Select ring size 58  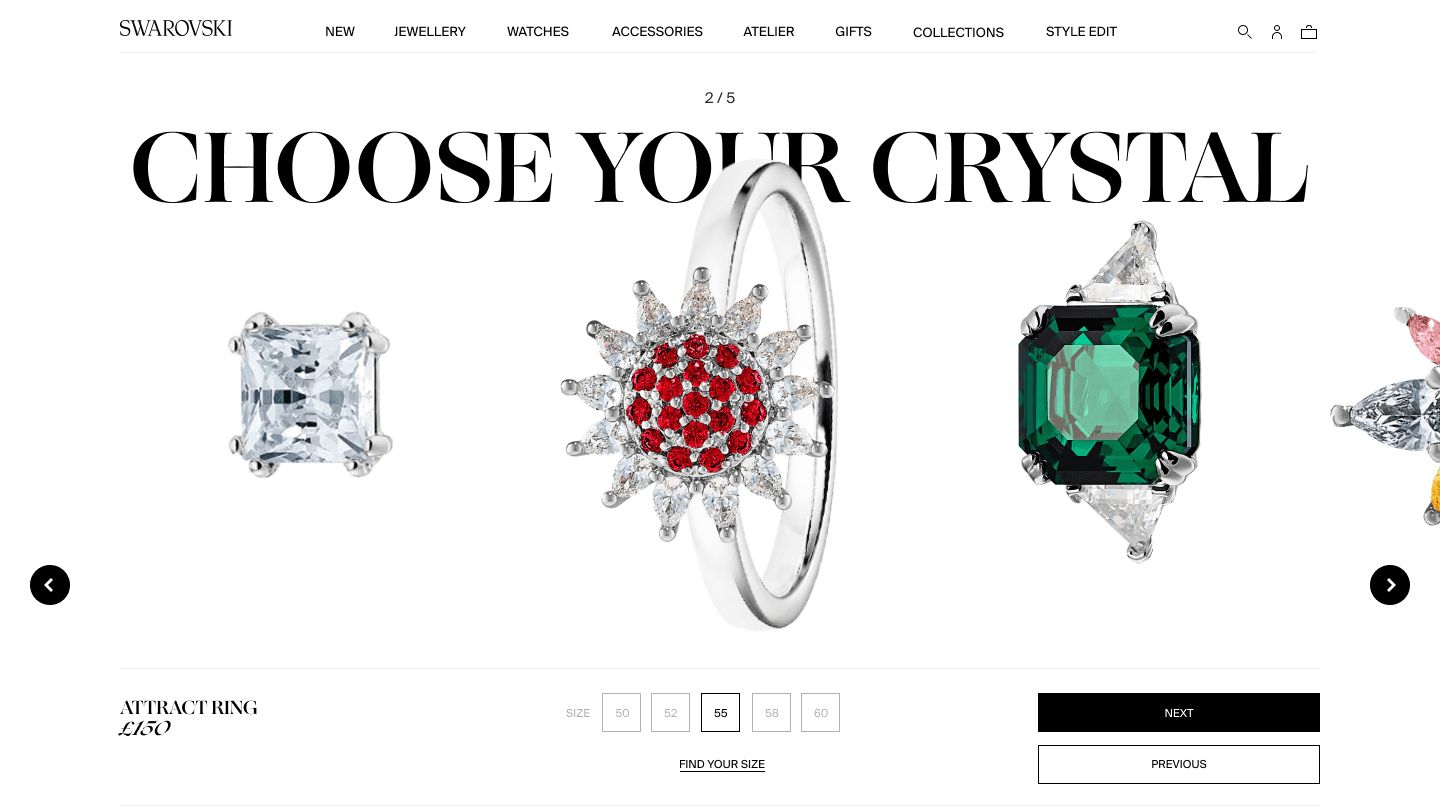click(772, 713)
